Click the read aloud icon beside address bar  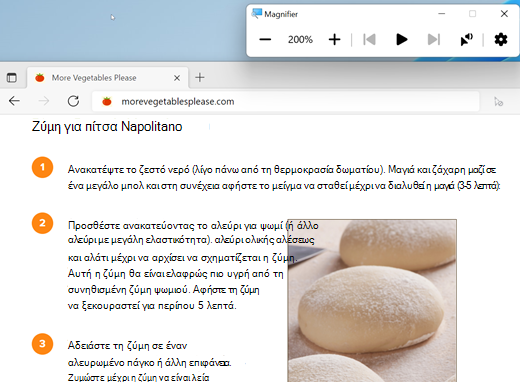tap(498, 101)
